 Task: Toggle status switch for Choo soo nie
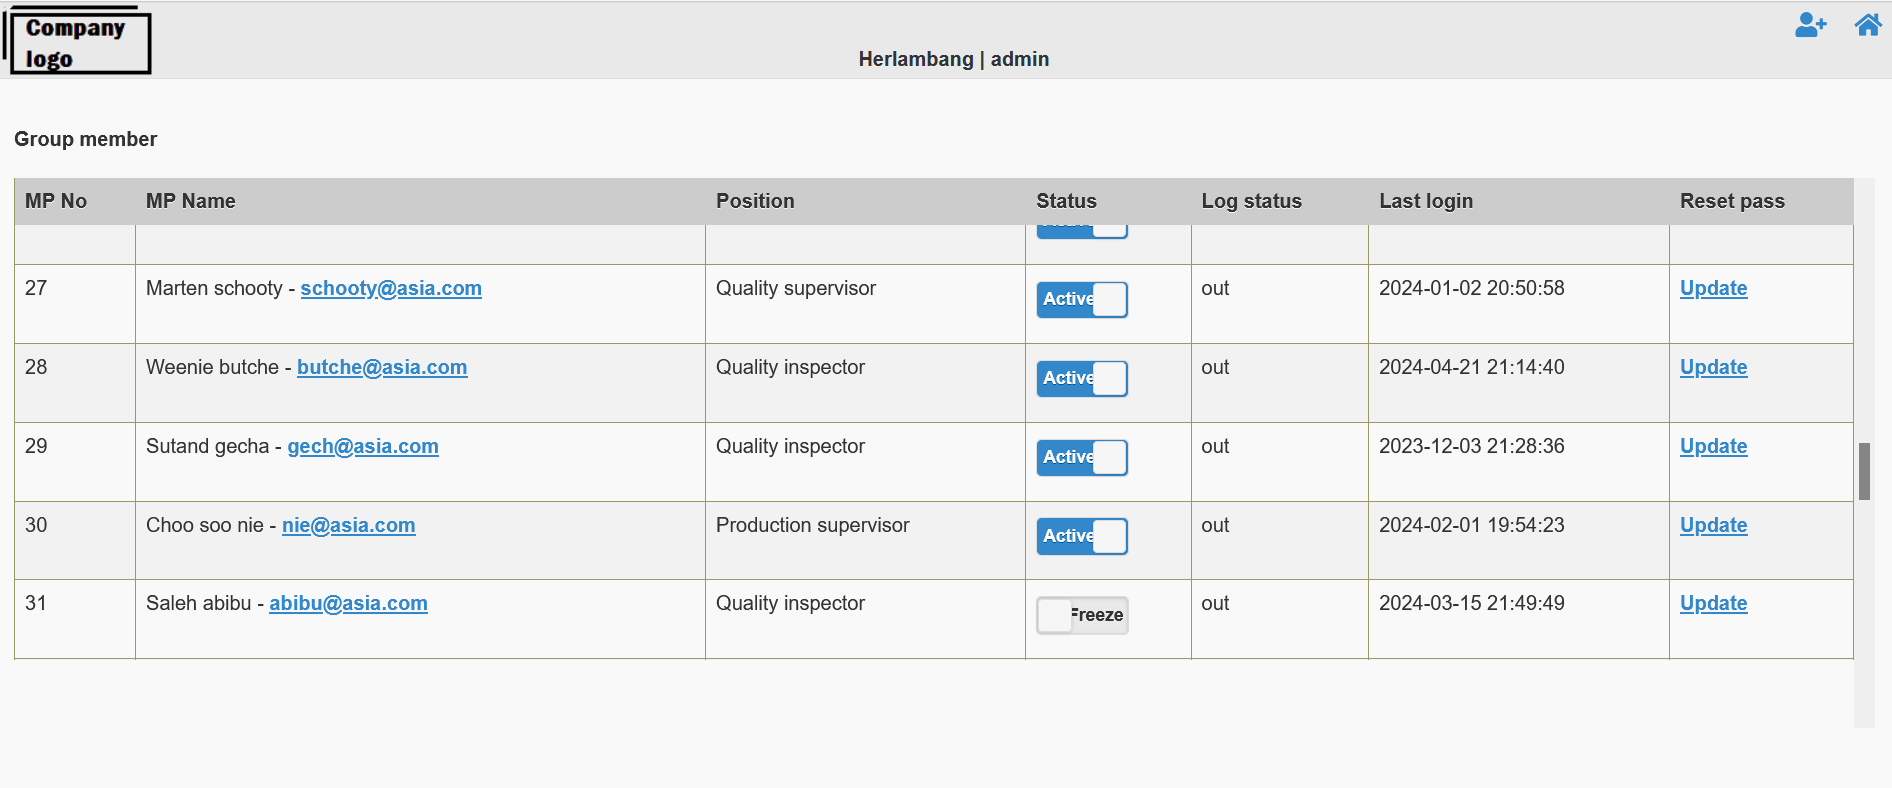(x=1081, y=536)
